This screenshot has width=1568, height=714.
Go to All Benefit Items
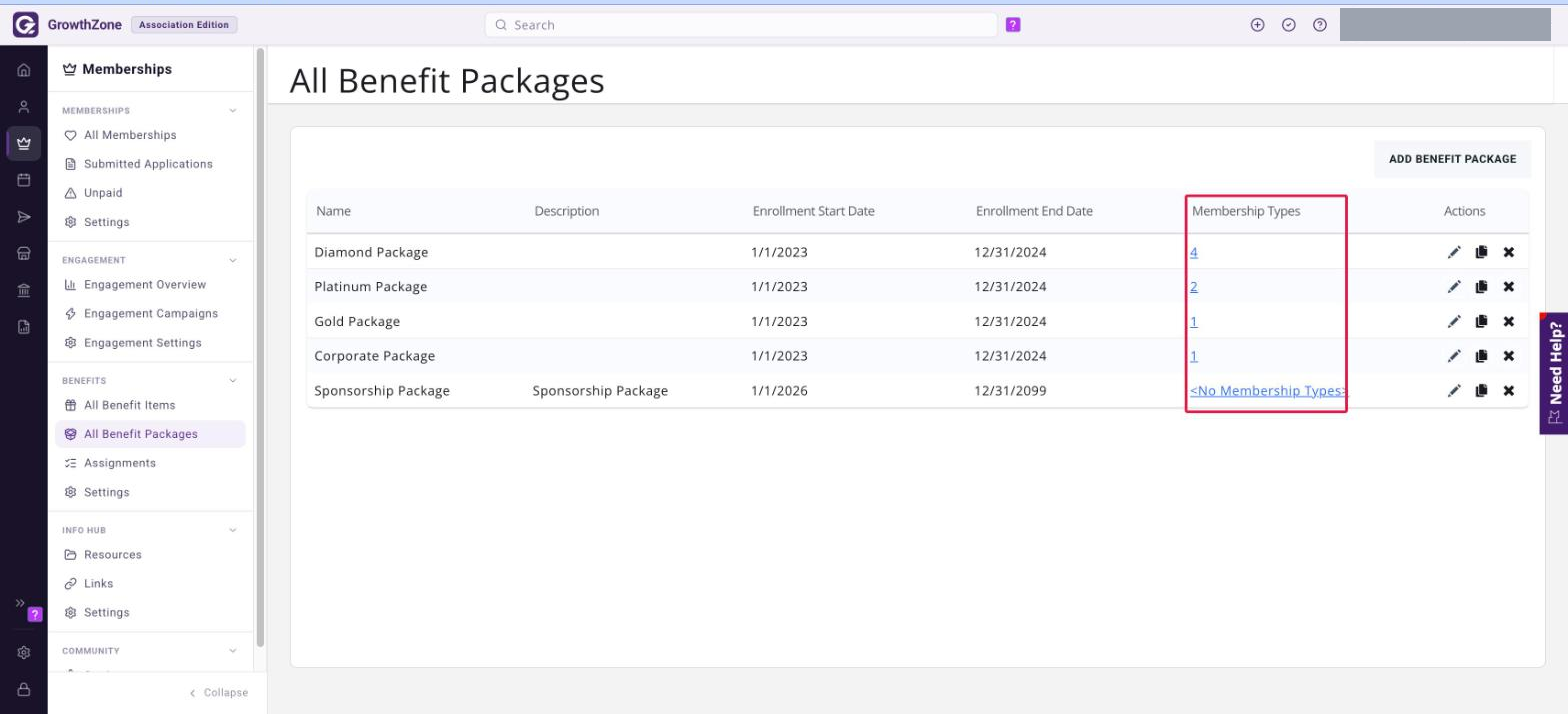[130, 405]
